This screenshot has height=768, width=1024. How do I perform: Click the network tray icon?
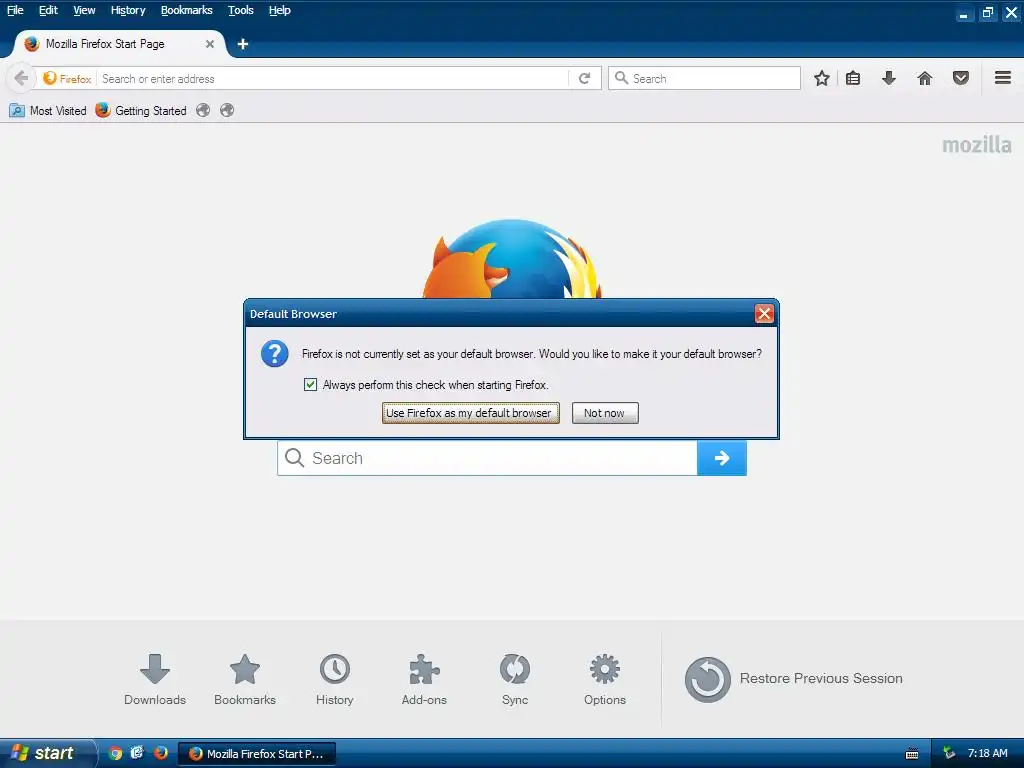949,754
